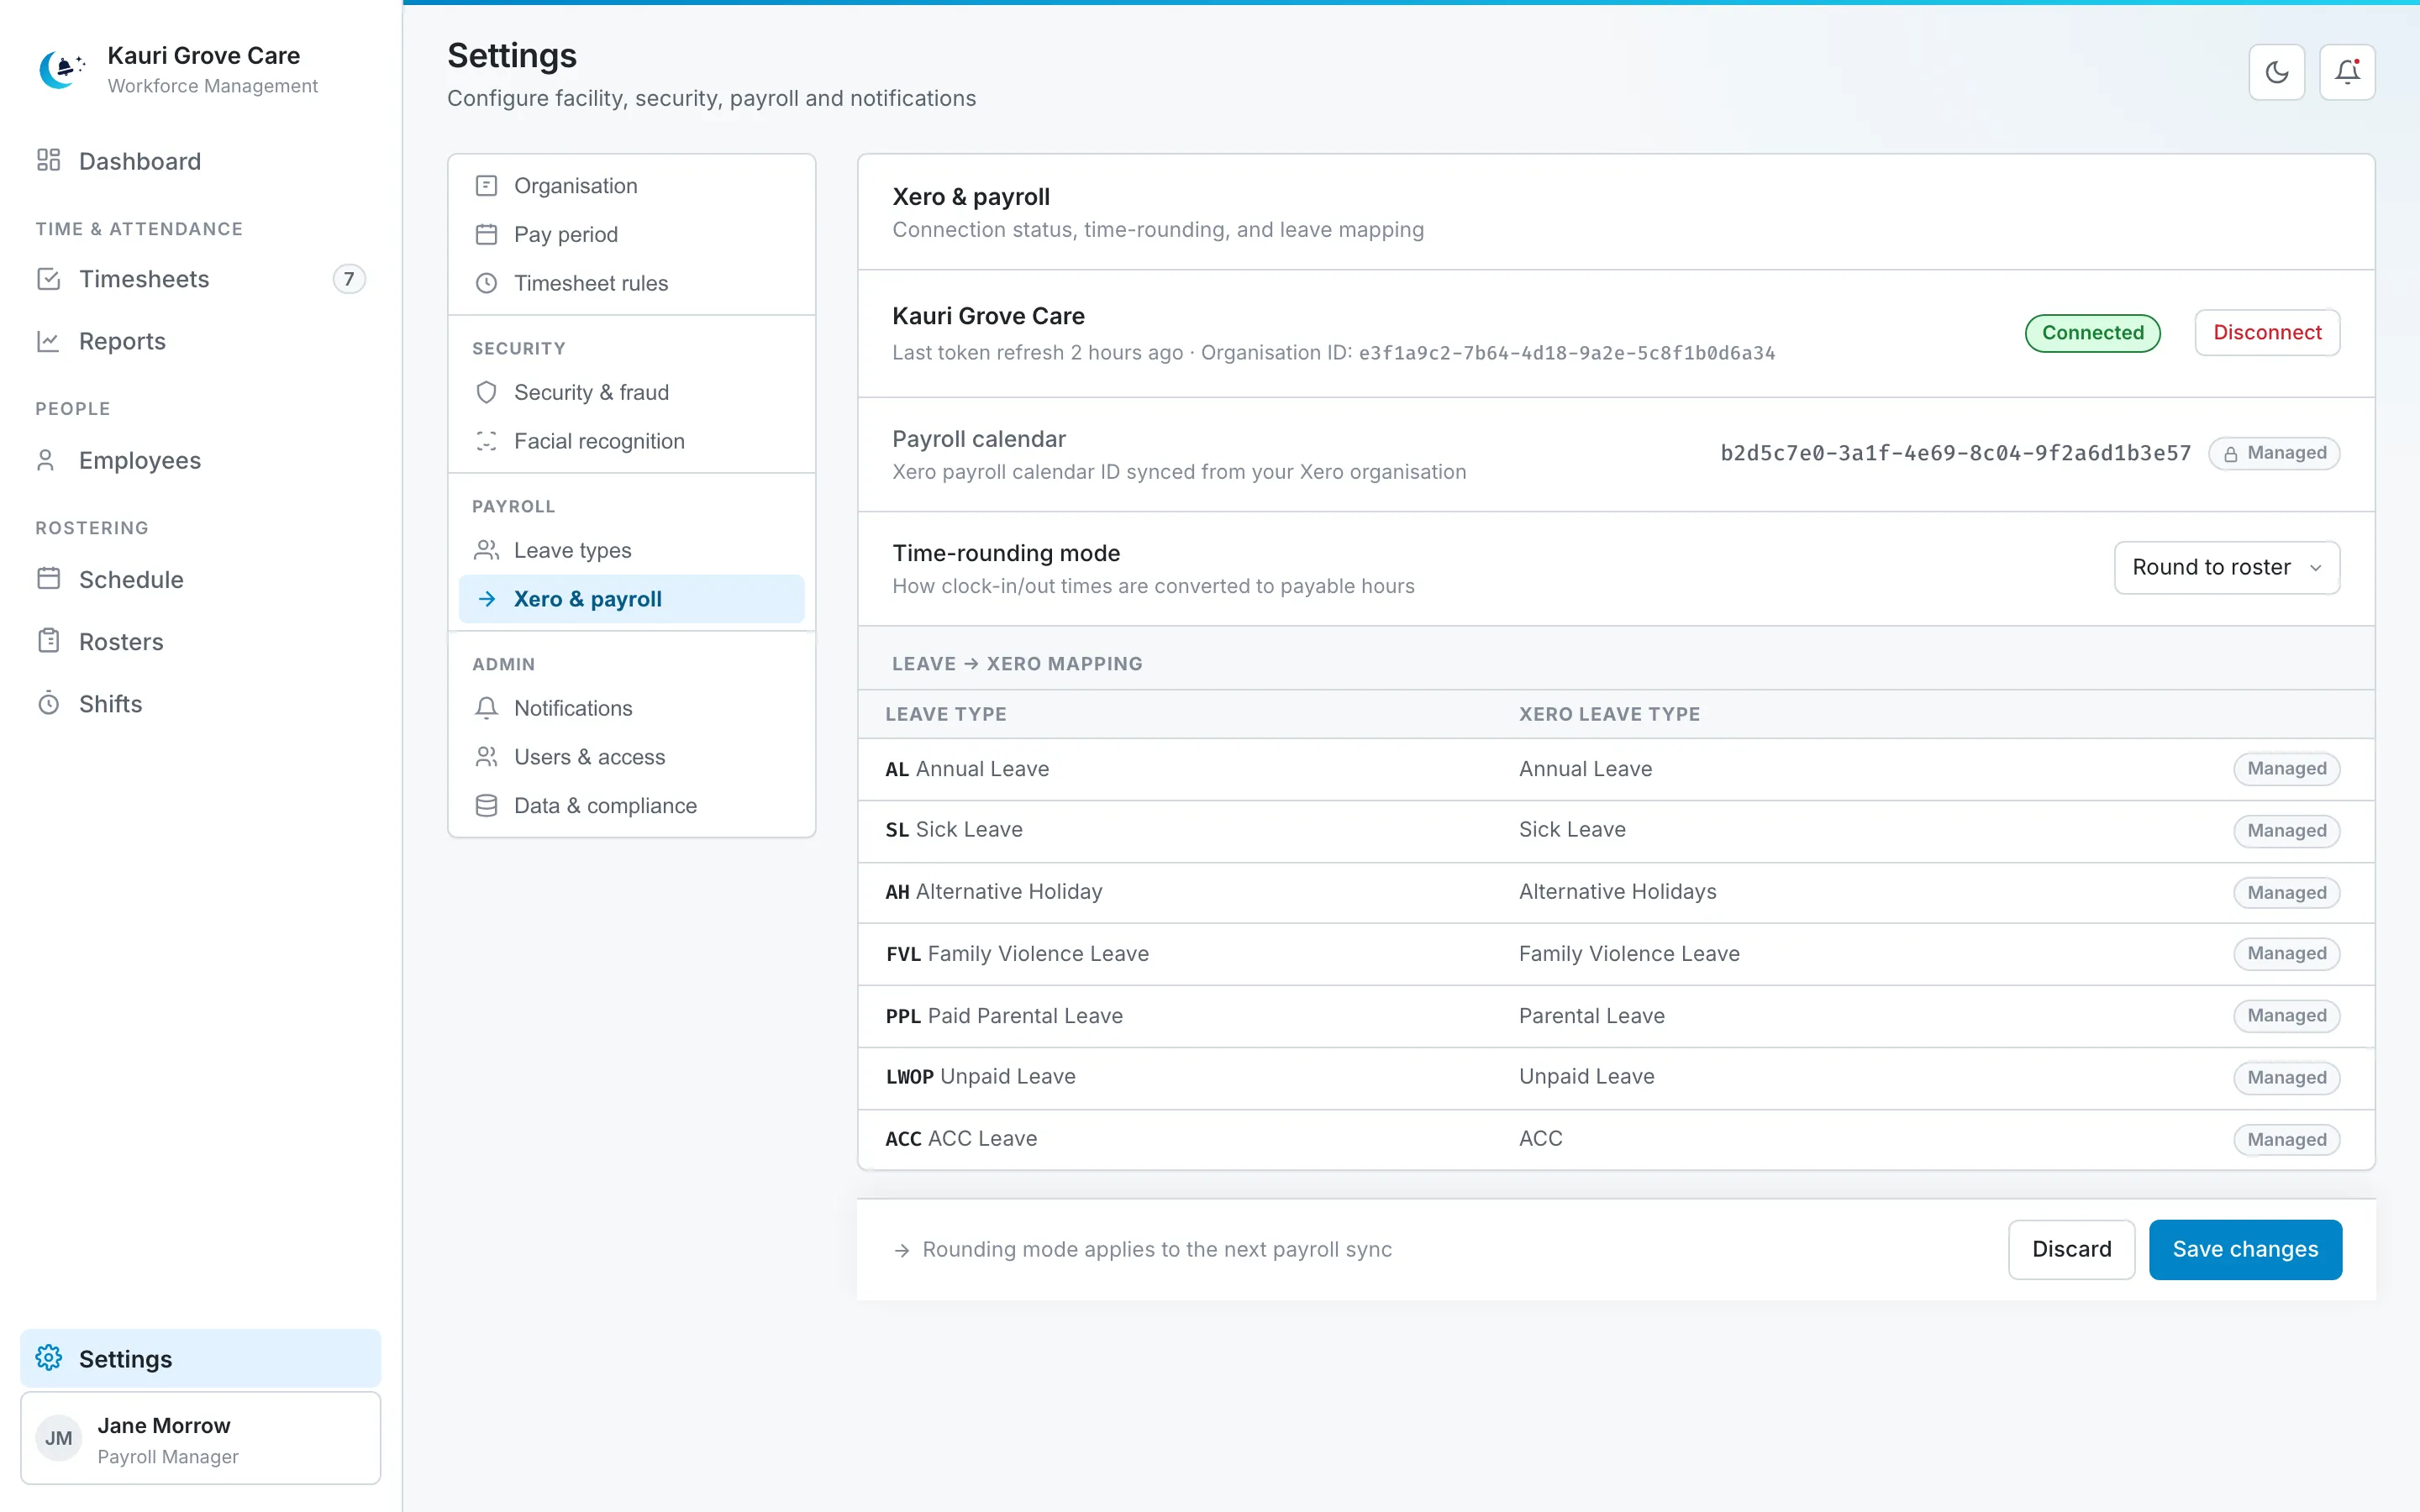Open Organisation settings section

point(631,186)
